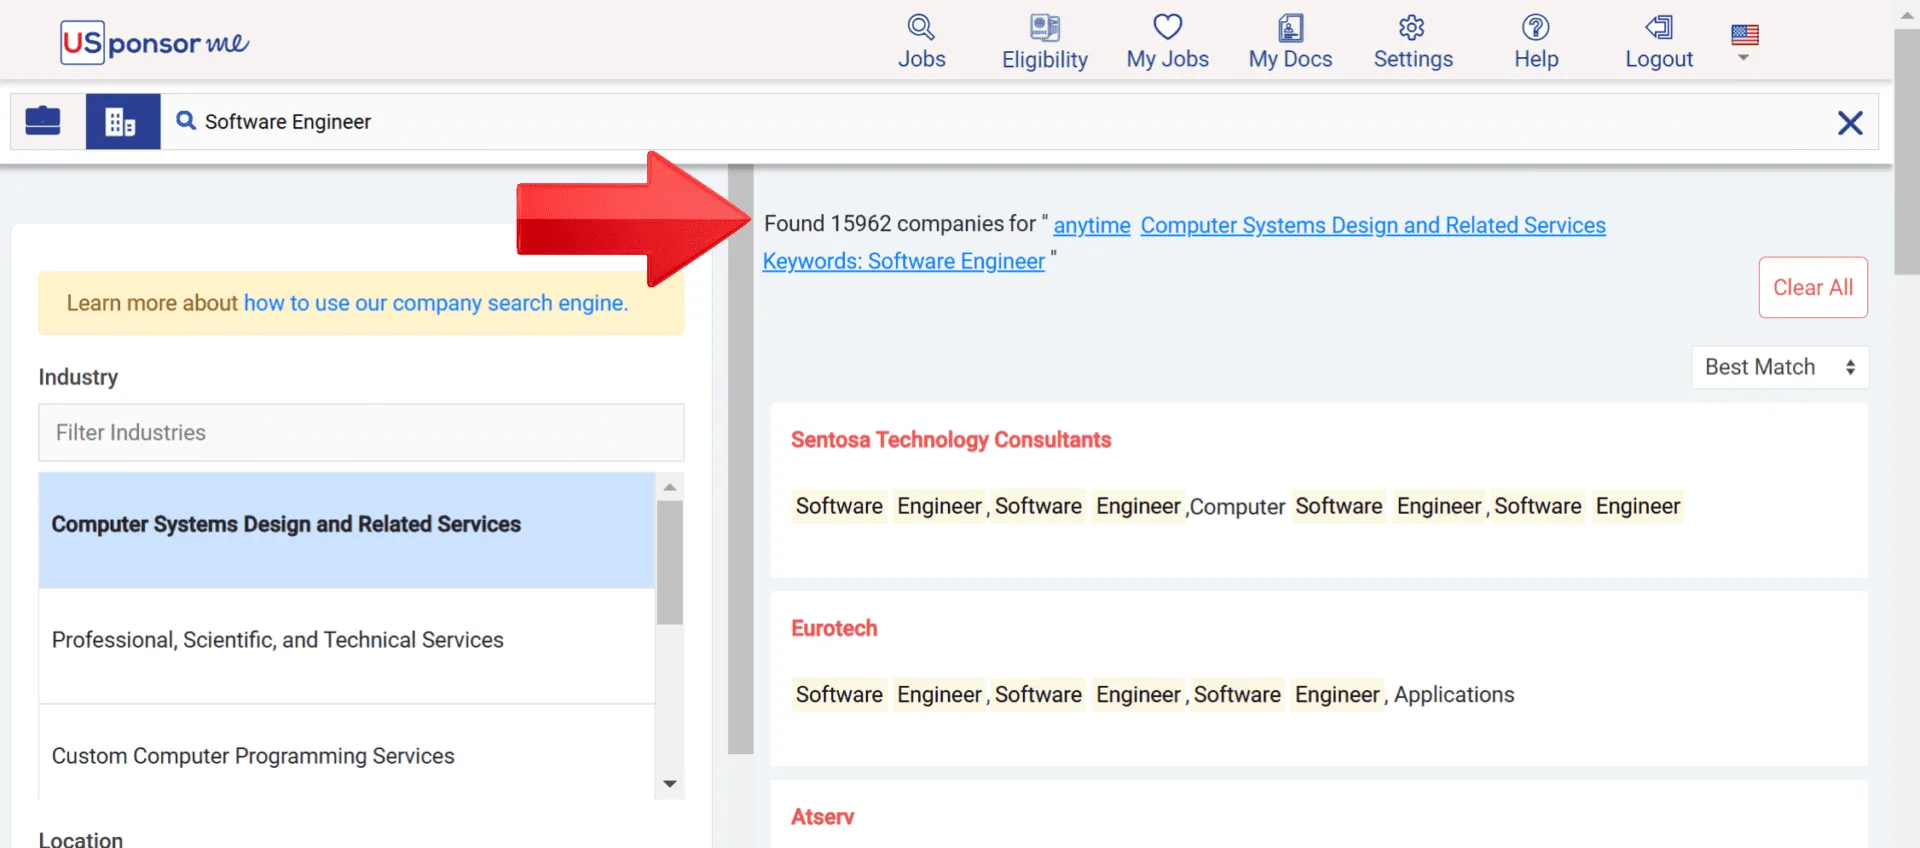Screen dimensions: 1920x848
Task: Click the Location section heading
Action: click(81, 838)
